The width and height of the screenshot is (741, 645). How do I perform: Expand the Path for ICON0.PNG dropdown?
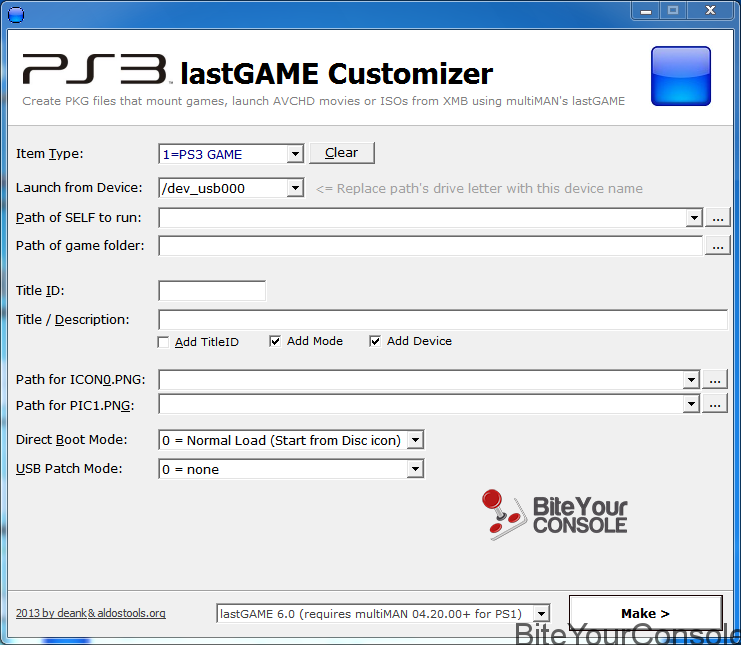691,379
